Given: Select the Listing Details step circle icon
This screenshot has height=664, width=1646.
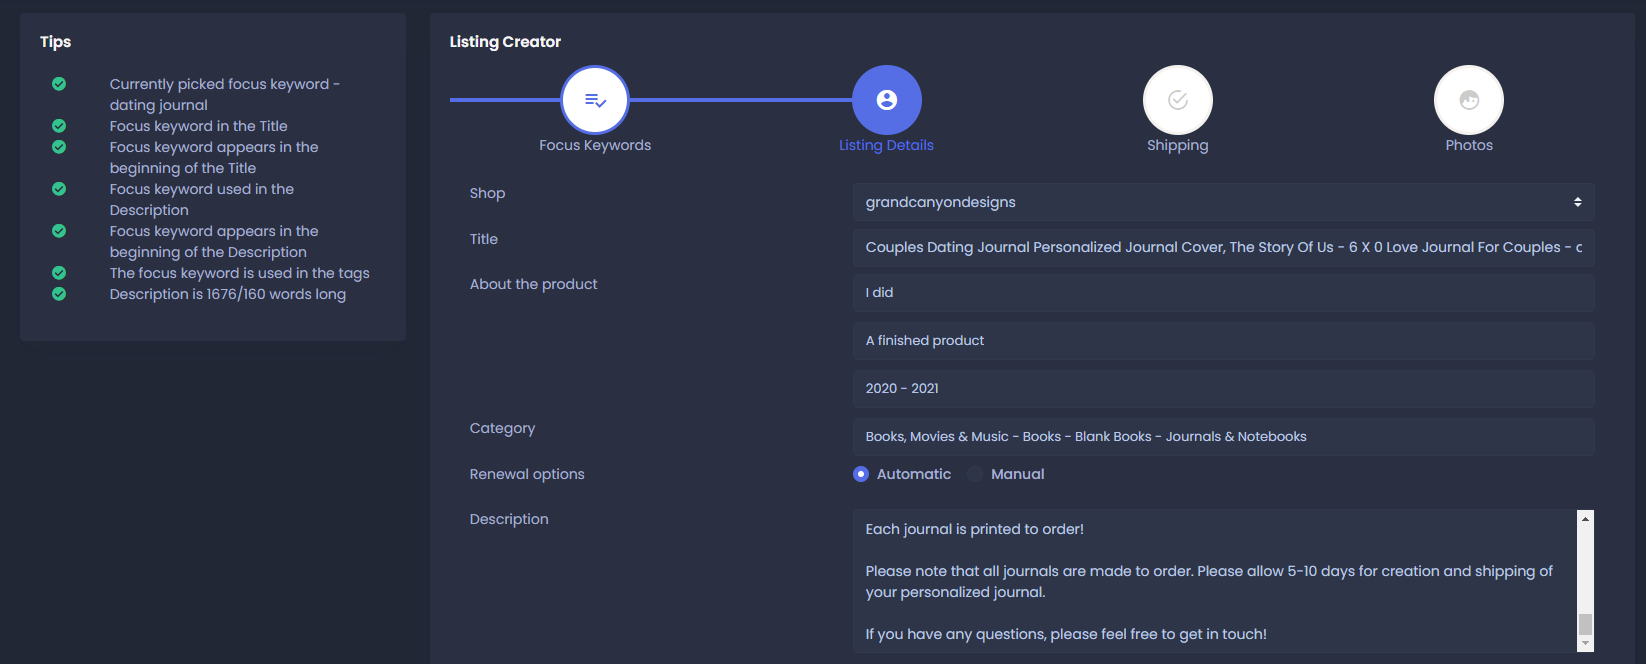Looking at the screenshot, I should point(887,100).
